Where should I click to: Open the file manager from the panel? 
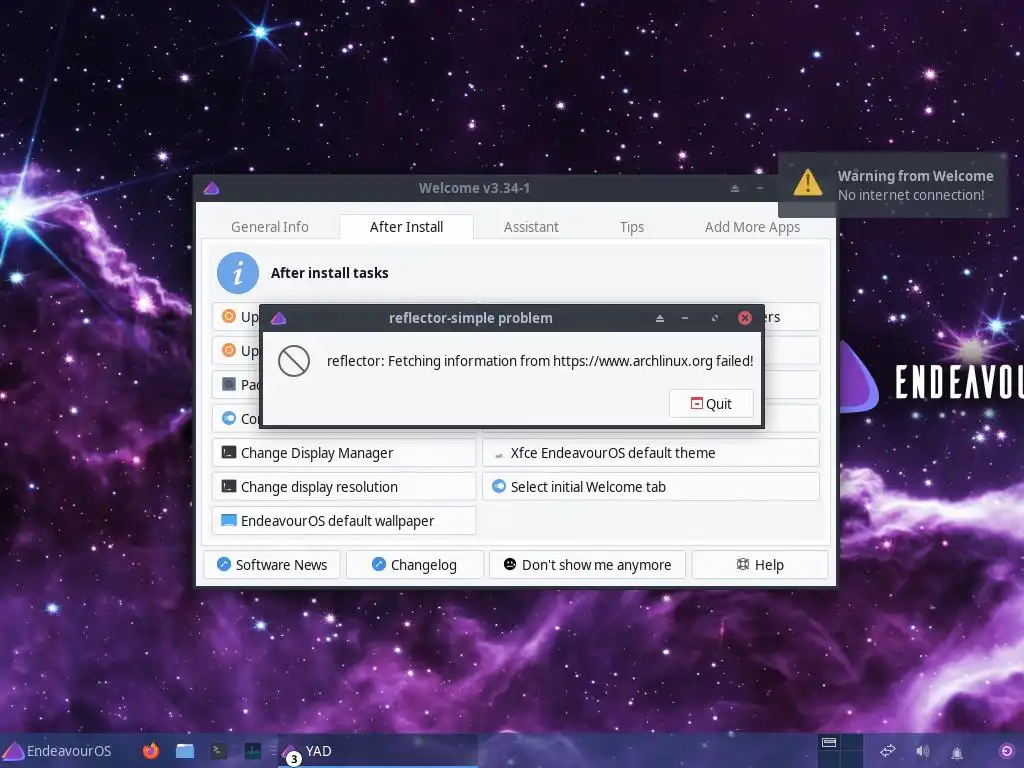click(185, 751)
